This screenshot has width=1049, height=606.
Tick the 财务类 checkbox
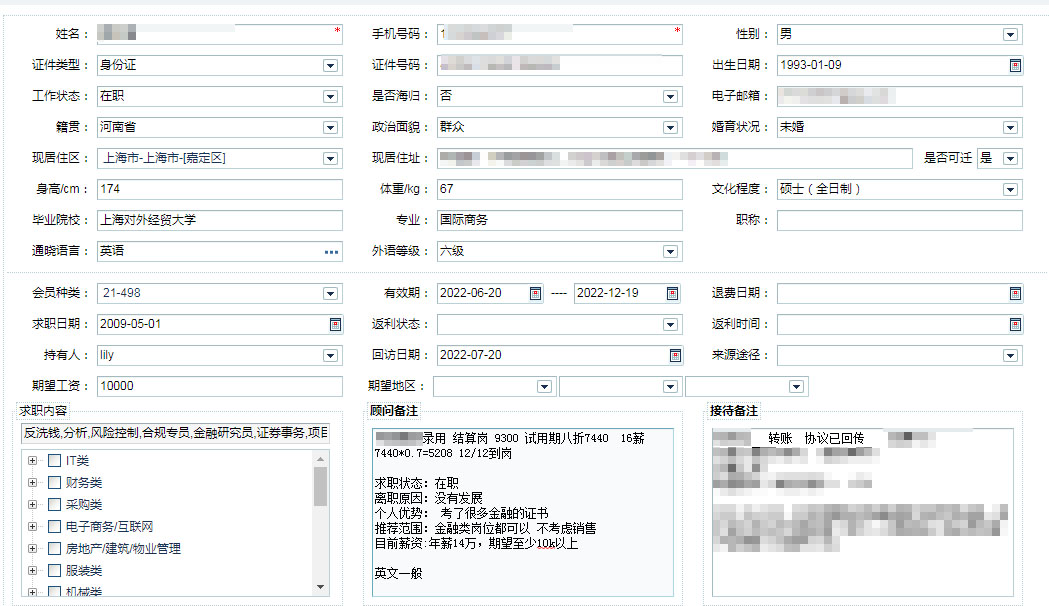click(55, 483)
